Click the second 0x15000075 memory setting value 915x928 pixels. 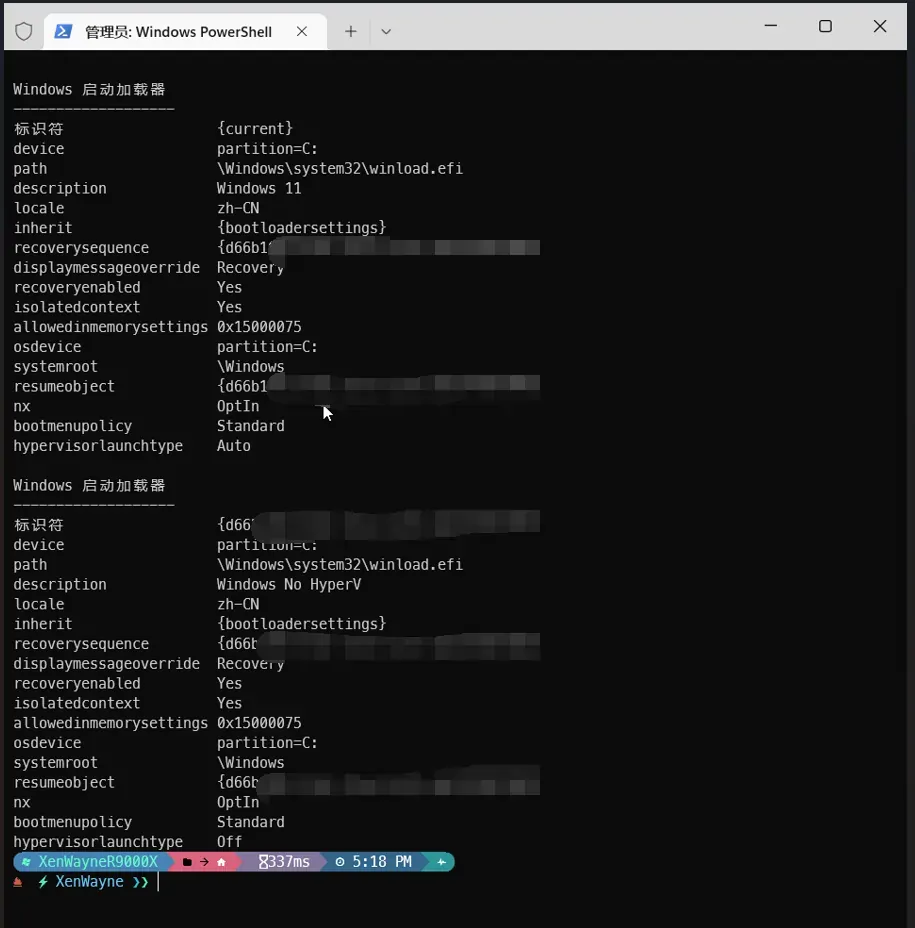pos(259,723)
